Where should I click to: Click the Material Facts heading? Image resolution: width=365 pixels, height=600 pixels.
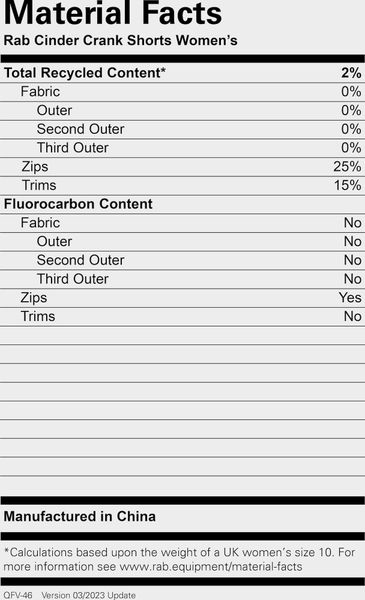click(x=113, y=13)
